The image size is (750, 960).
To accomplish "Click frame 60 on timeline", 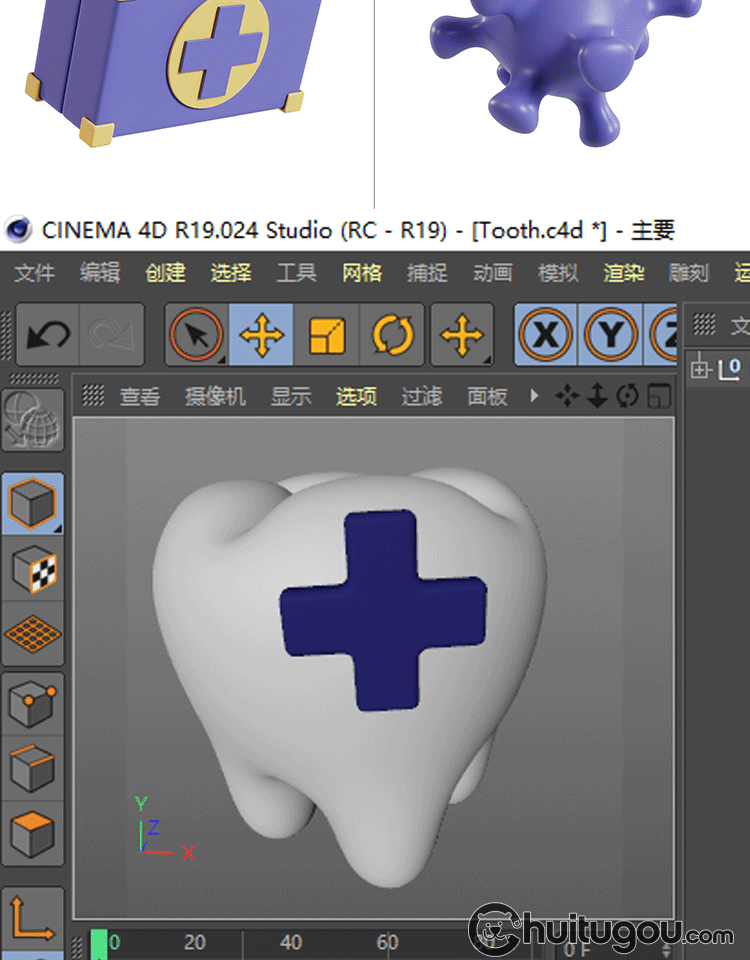I will pyautogui.click(x=388, y=942).
